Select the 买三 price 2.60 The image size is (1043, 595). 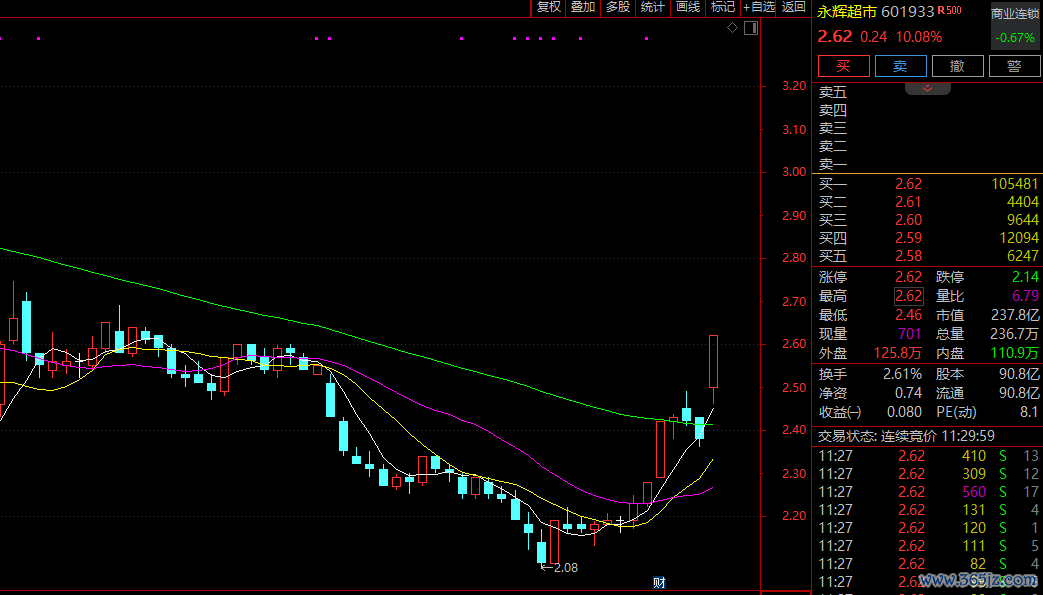[909, 220]
